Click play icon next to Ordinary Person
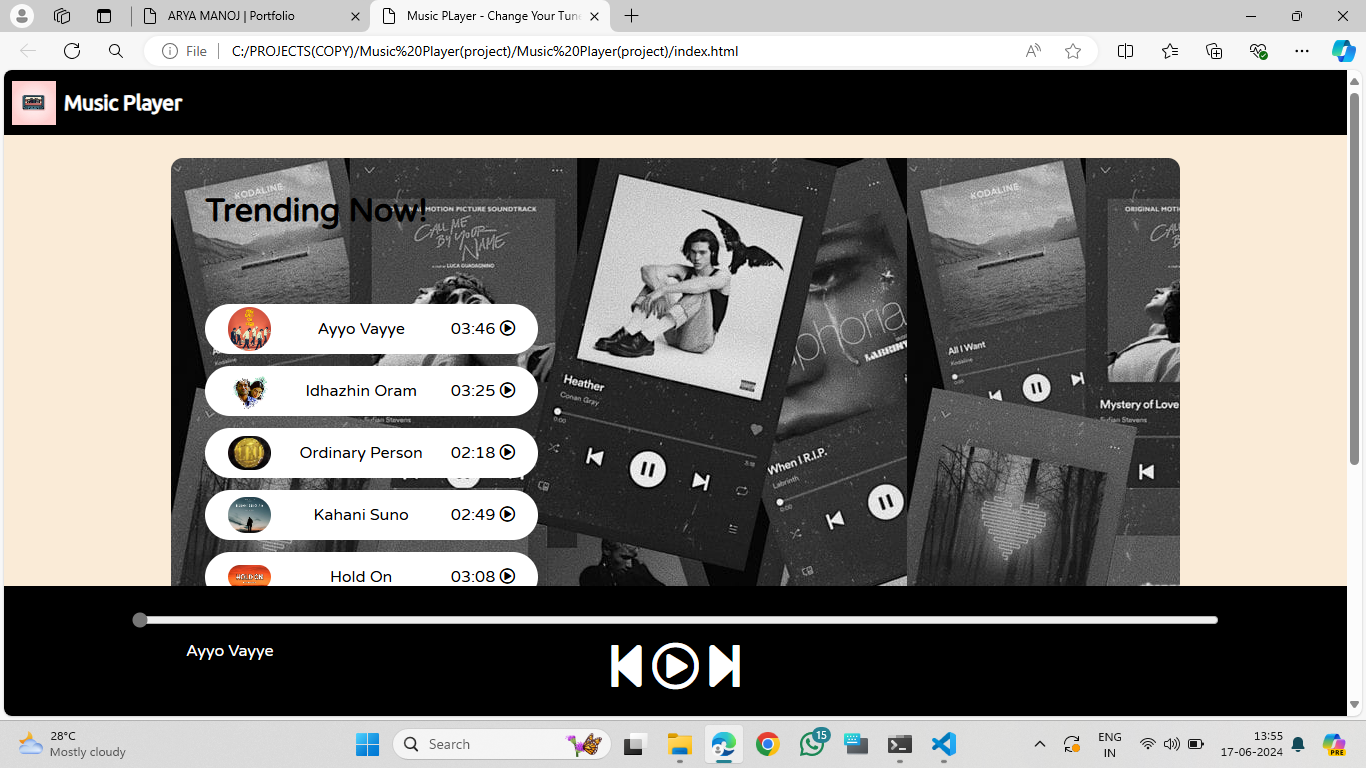This screenshot has height=768, width=1366. click(x=508, y=452)
